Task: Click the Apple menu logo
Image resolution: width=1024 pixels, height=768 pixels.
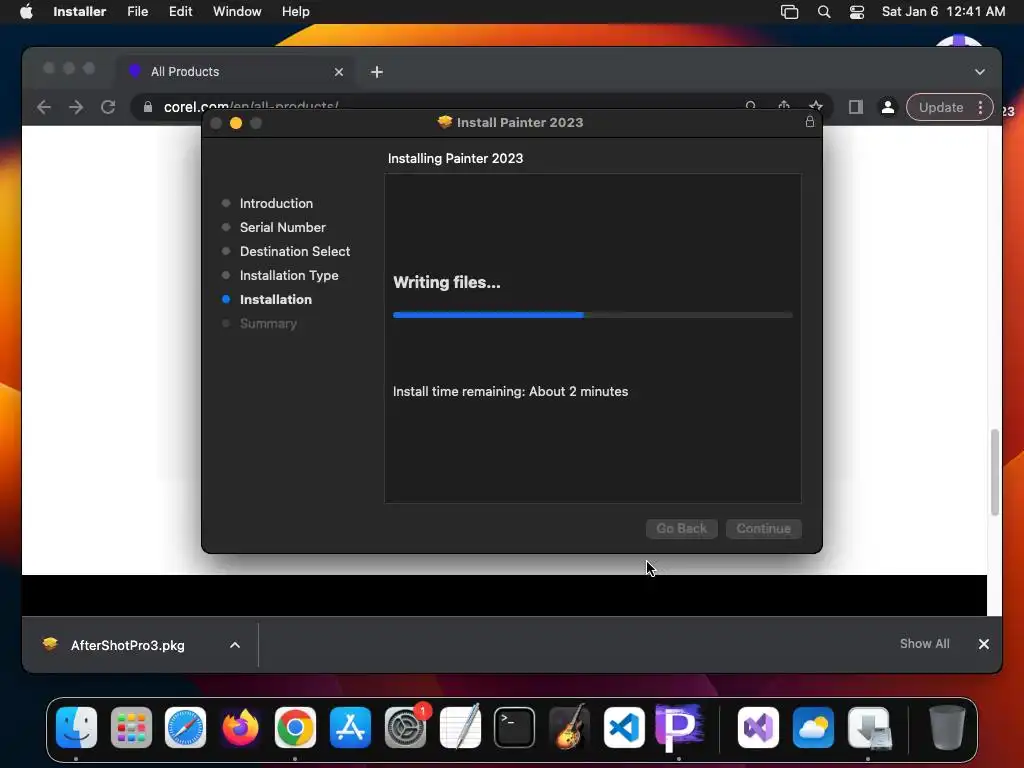Action: (x=26, y=12)
